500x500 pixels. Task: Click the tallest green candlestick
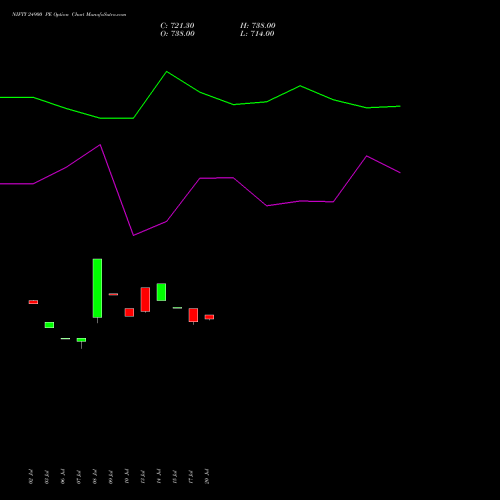[x=97, y=288]
